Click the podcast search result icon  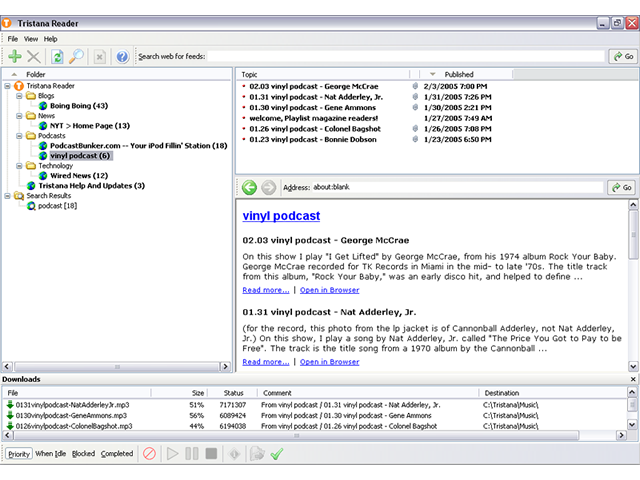pyautogui.click(x=31, y=206)
